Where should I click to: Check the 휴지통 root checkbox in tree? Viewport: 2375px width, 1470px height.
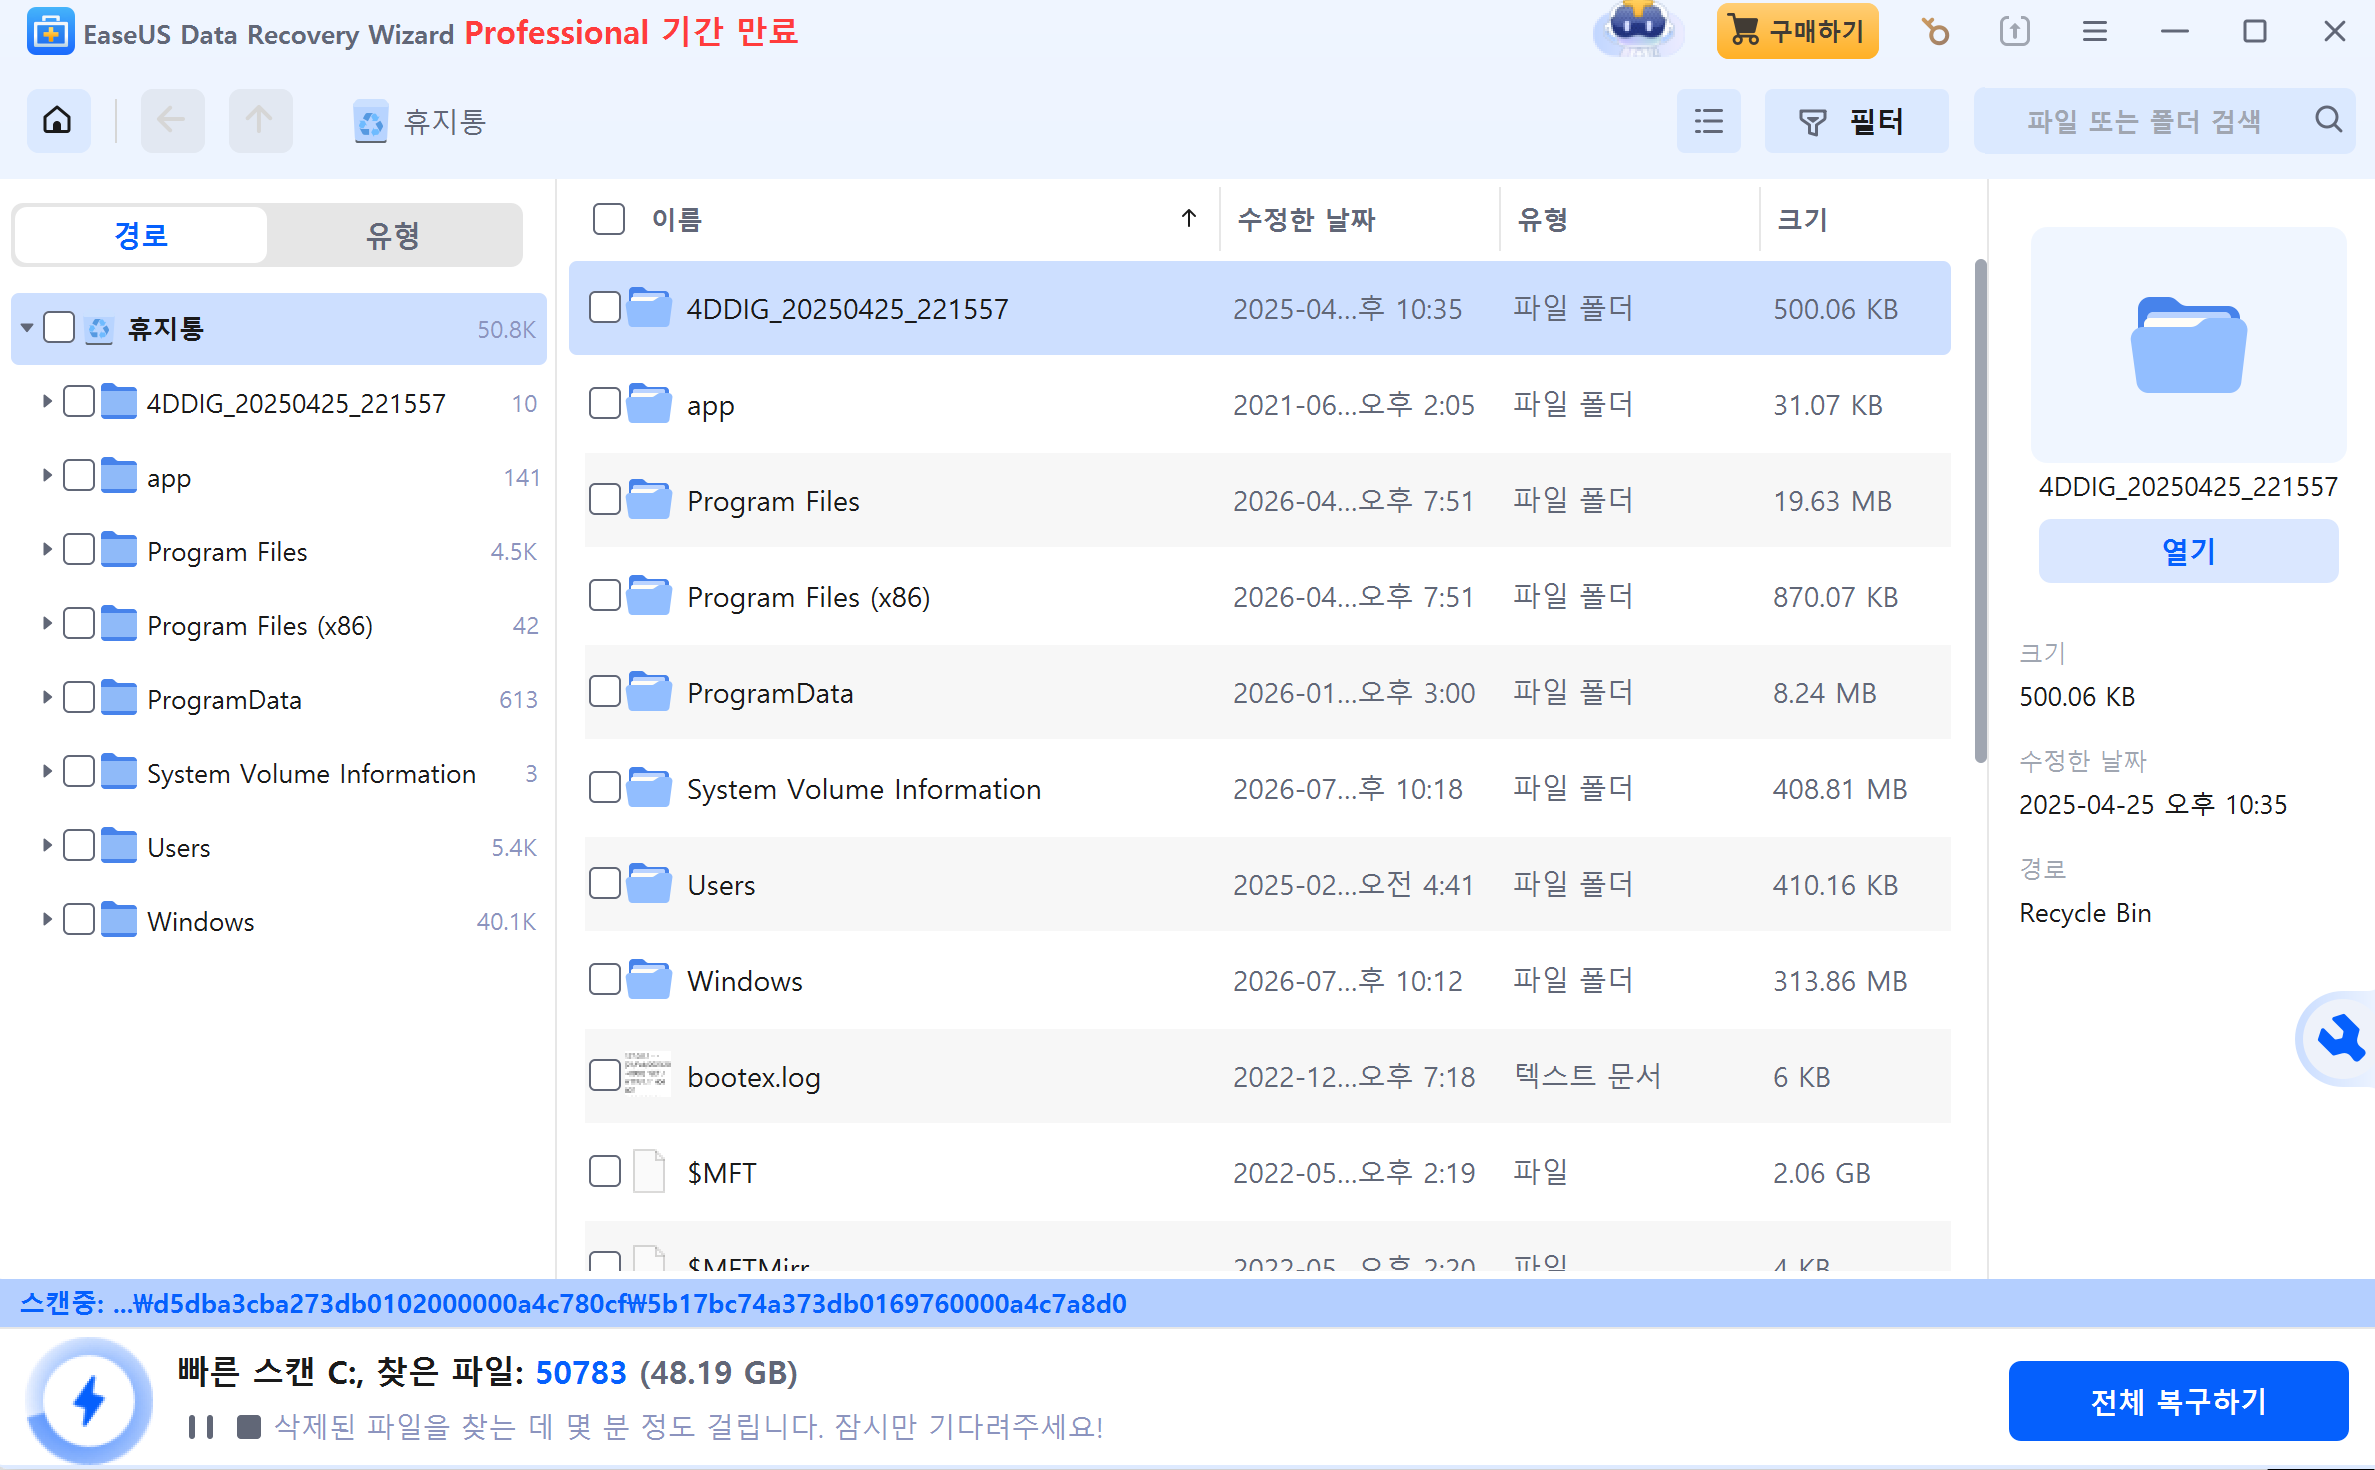pos(59,327)
